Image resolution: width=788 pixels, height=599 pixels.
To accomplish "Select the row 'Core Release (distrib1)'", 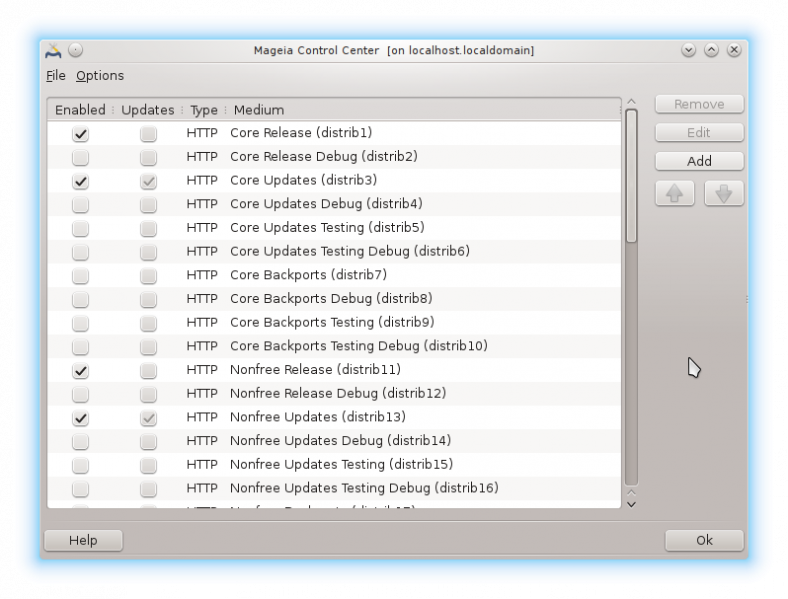I will coord(334,133).
